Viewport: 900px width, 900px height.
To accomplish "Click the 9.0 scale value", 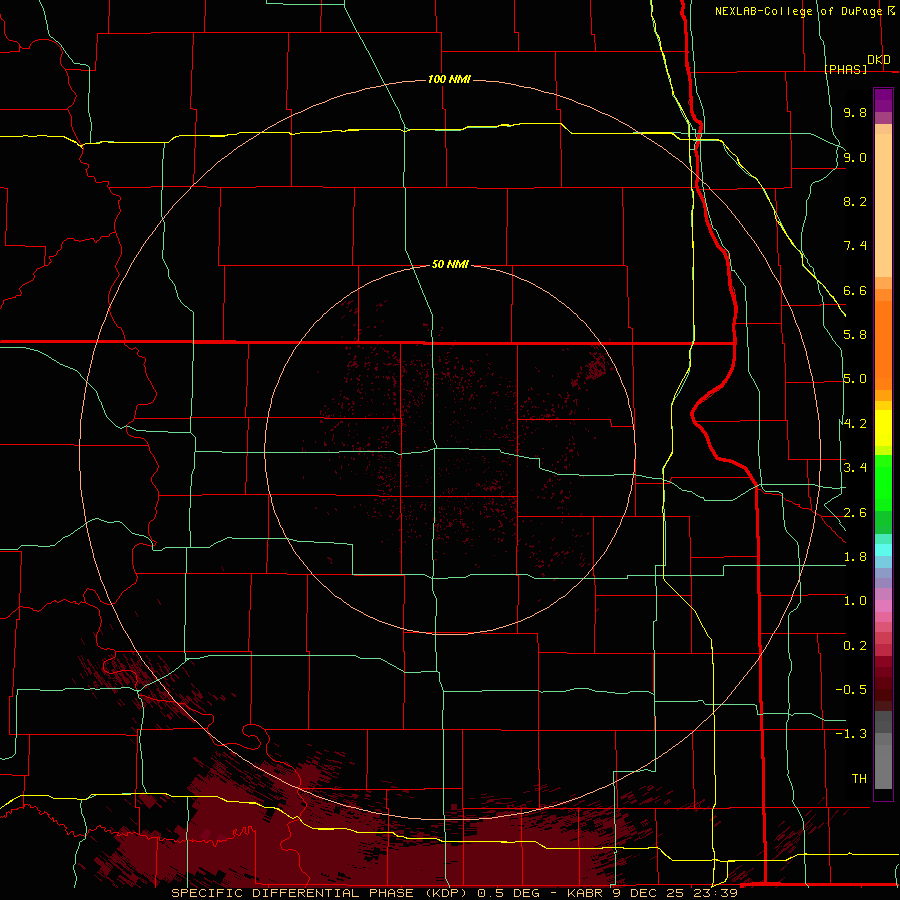I will click(855, 157).
